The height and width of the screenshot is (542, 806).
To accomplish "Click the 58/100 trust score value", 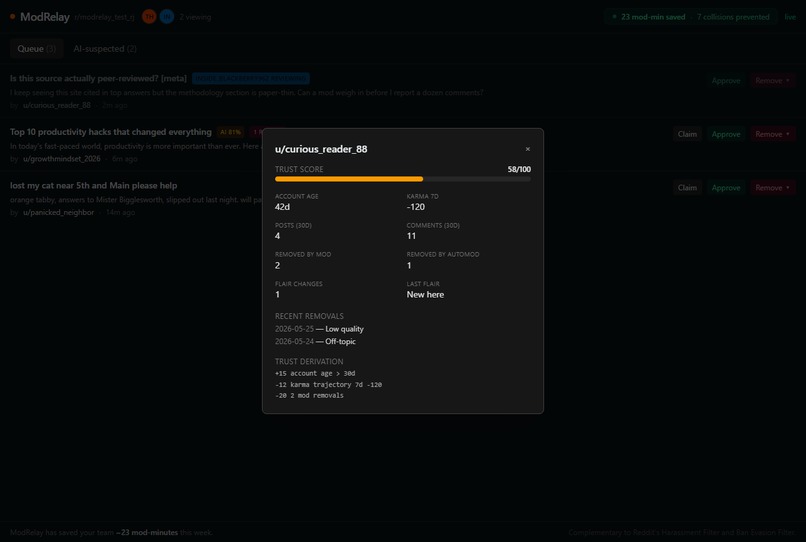I will pos(519,169).
